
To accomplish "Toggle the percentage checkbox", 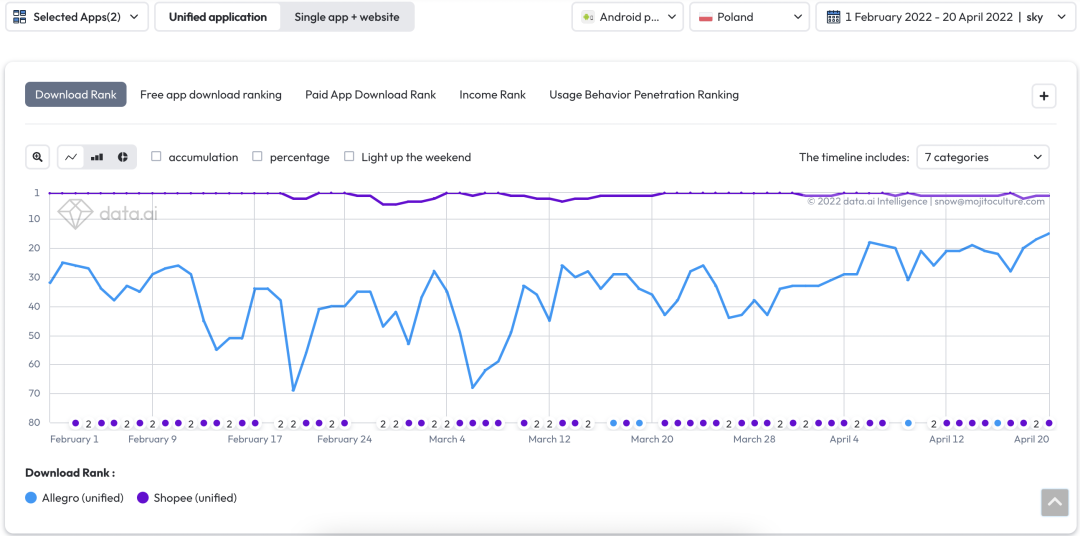I will [x=258, y=157].
